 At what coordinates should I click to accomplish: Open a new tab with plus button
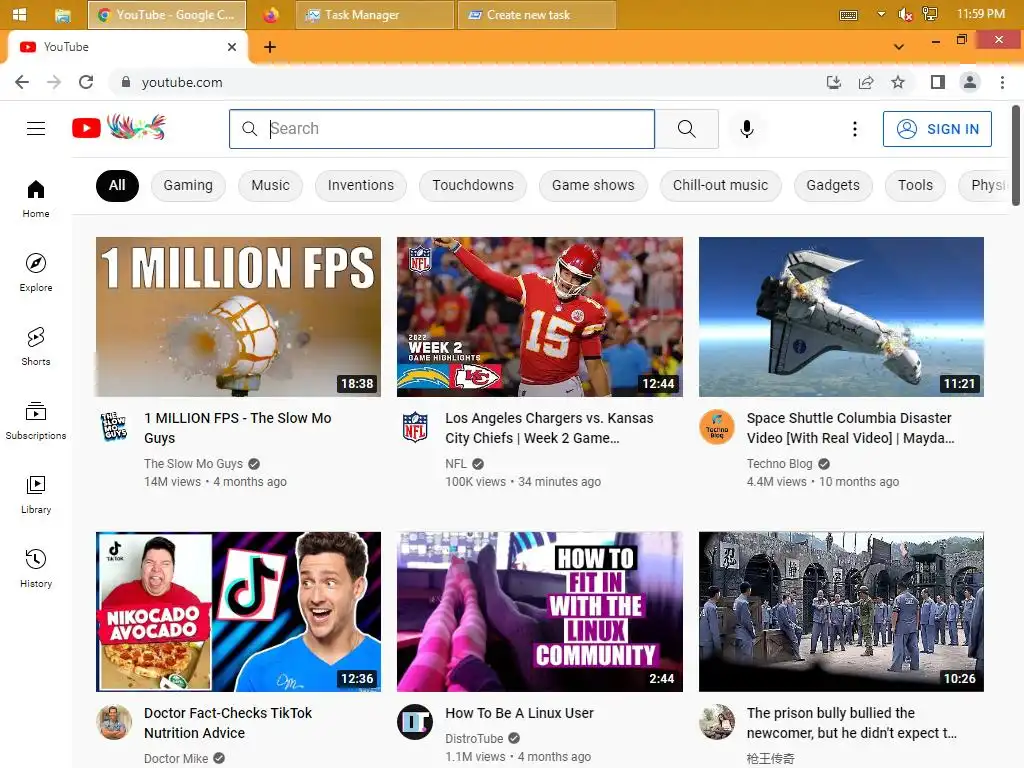pyautogui.click(x=270, y=47)
